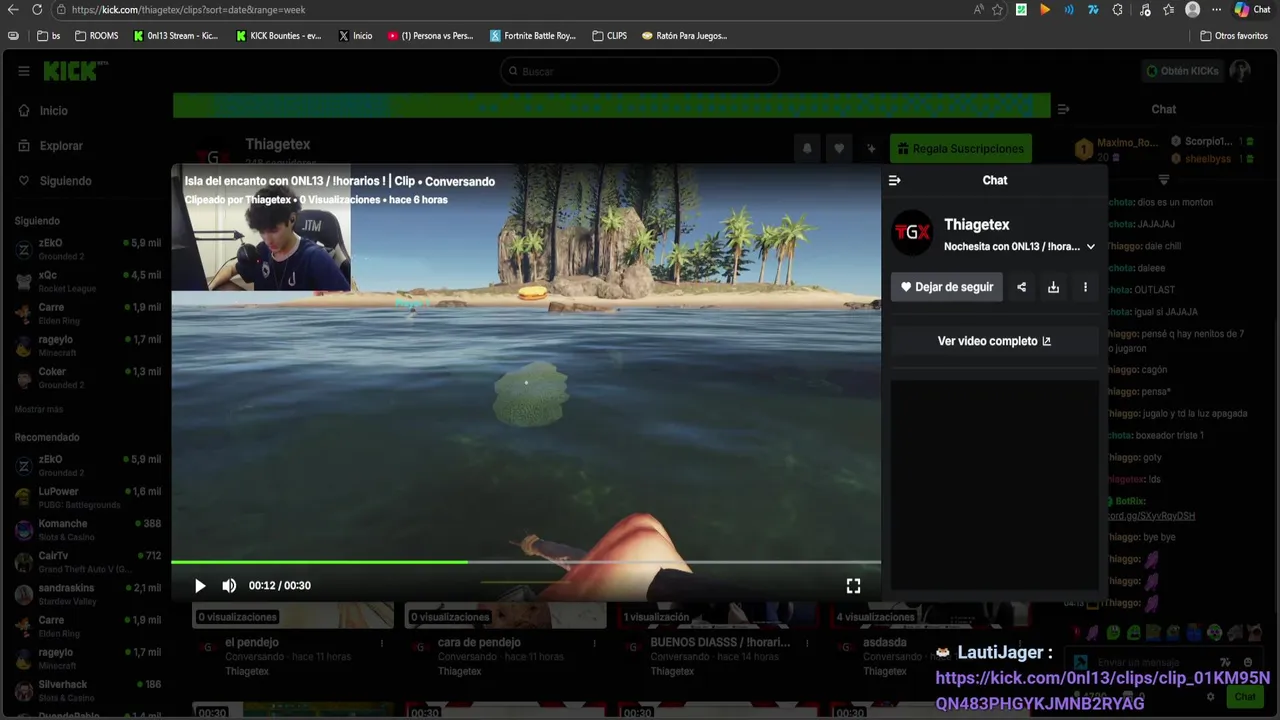Screen dimensions: 1280x720
Task: Open the 7TV extension icon
Action: pos(1093,10)
